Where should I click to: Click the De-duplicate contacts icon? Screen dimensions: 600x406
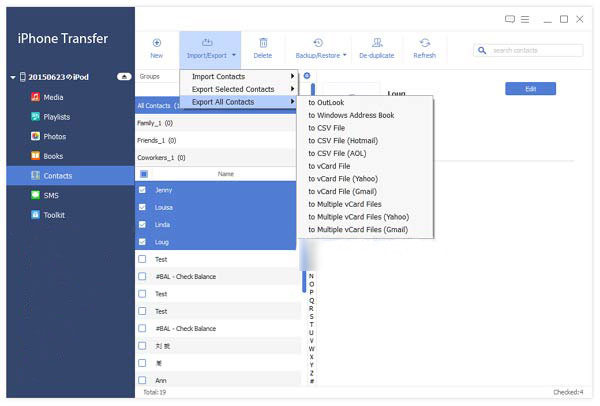click(377, 42)
